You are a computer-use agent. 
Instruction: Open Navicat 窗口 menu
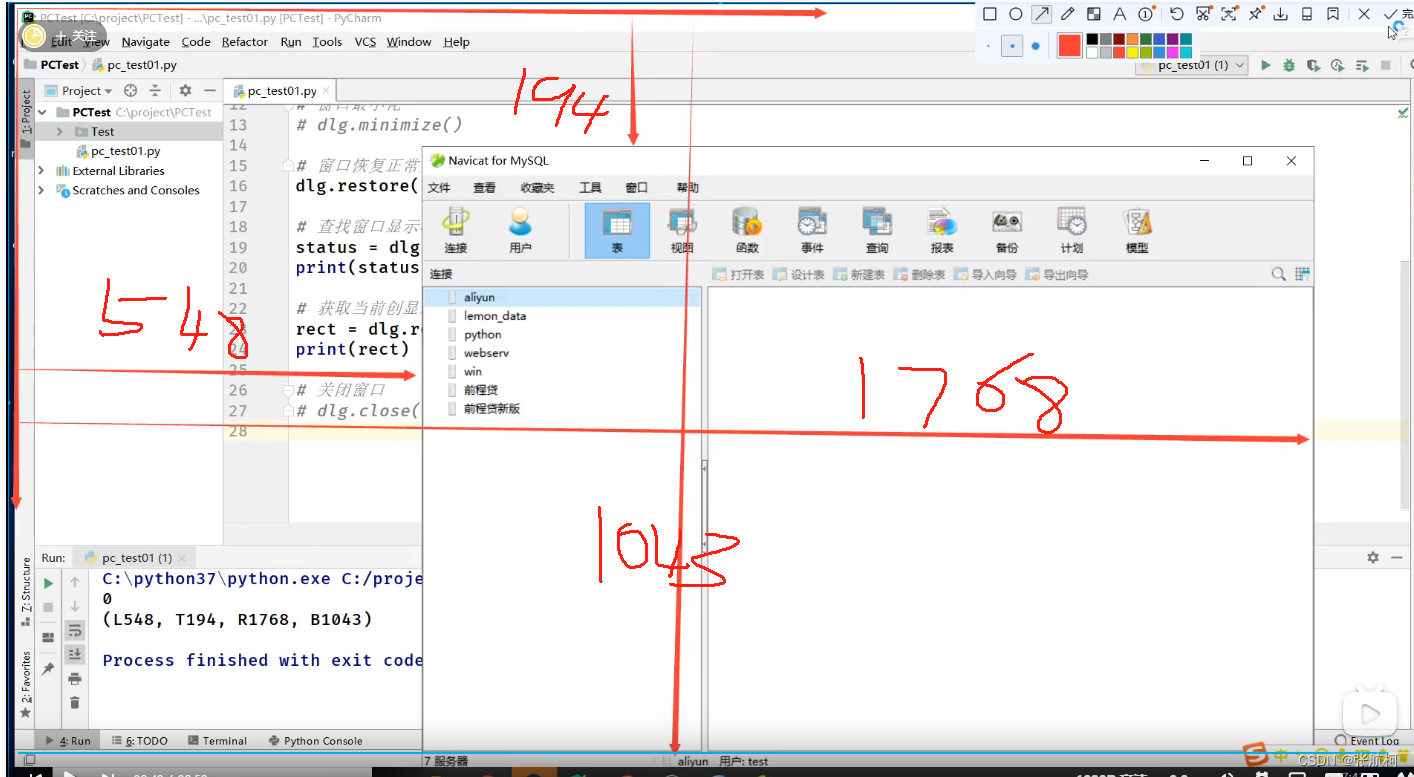tap(637, 188)
